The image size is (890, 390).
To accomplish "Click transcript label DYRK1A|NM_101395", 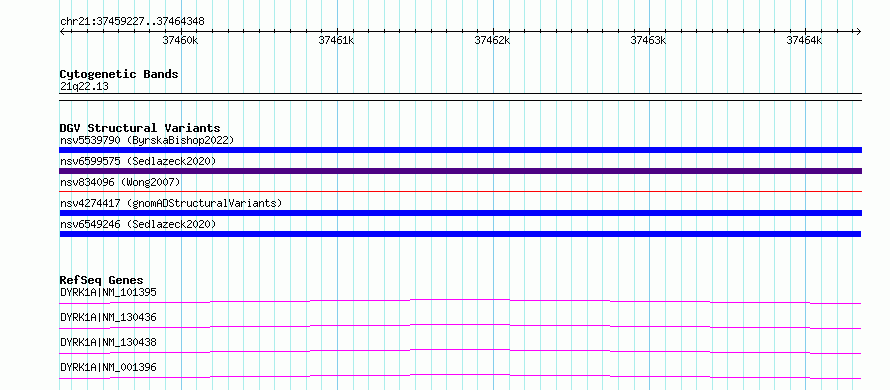I will tap(108, 292).
